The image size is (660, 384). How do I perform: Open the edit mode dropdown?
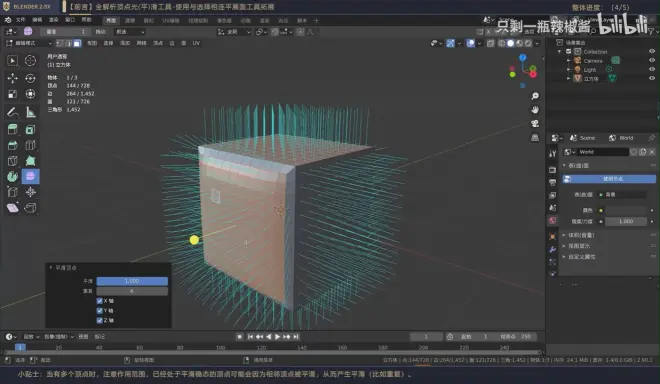tap(29, 43)
